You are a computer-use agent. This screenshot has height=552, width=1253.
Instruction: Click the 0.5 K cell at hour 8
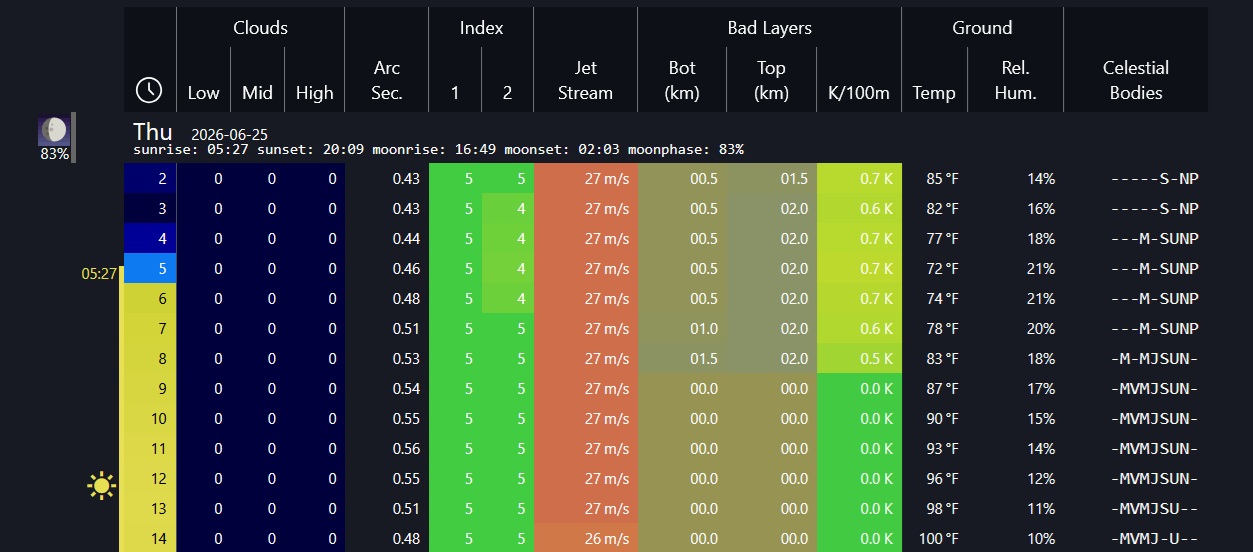coord(859,359)
